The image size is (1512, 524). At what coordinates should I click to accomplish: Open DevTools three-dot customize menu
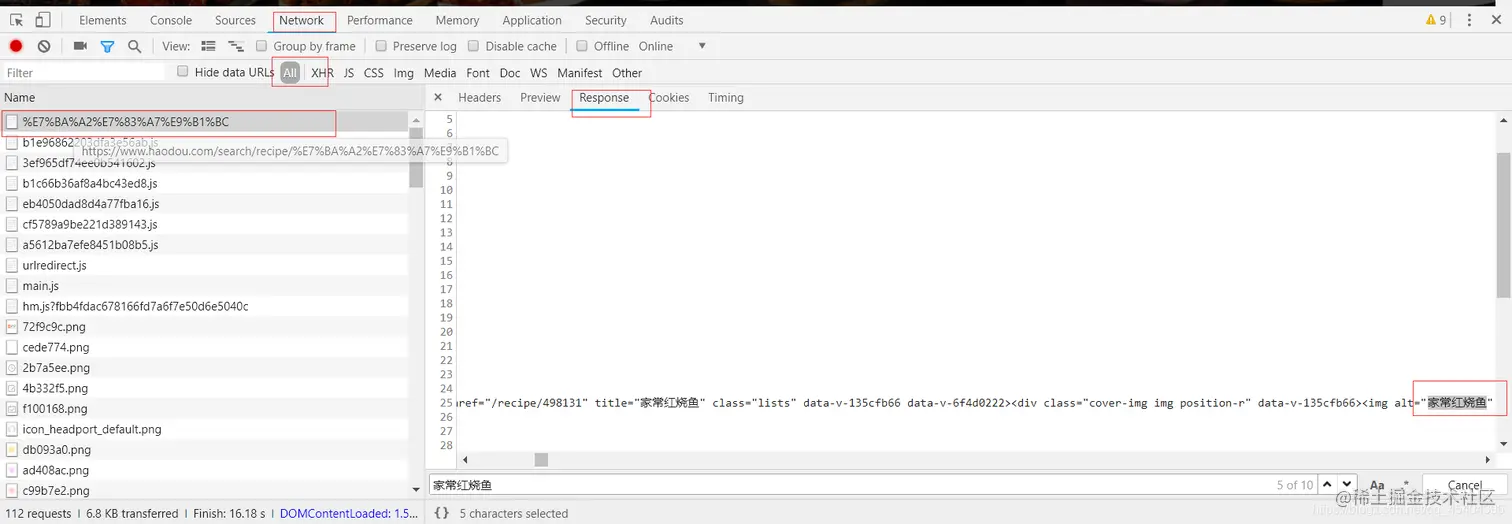point(1469,20)
